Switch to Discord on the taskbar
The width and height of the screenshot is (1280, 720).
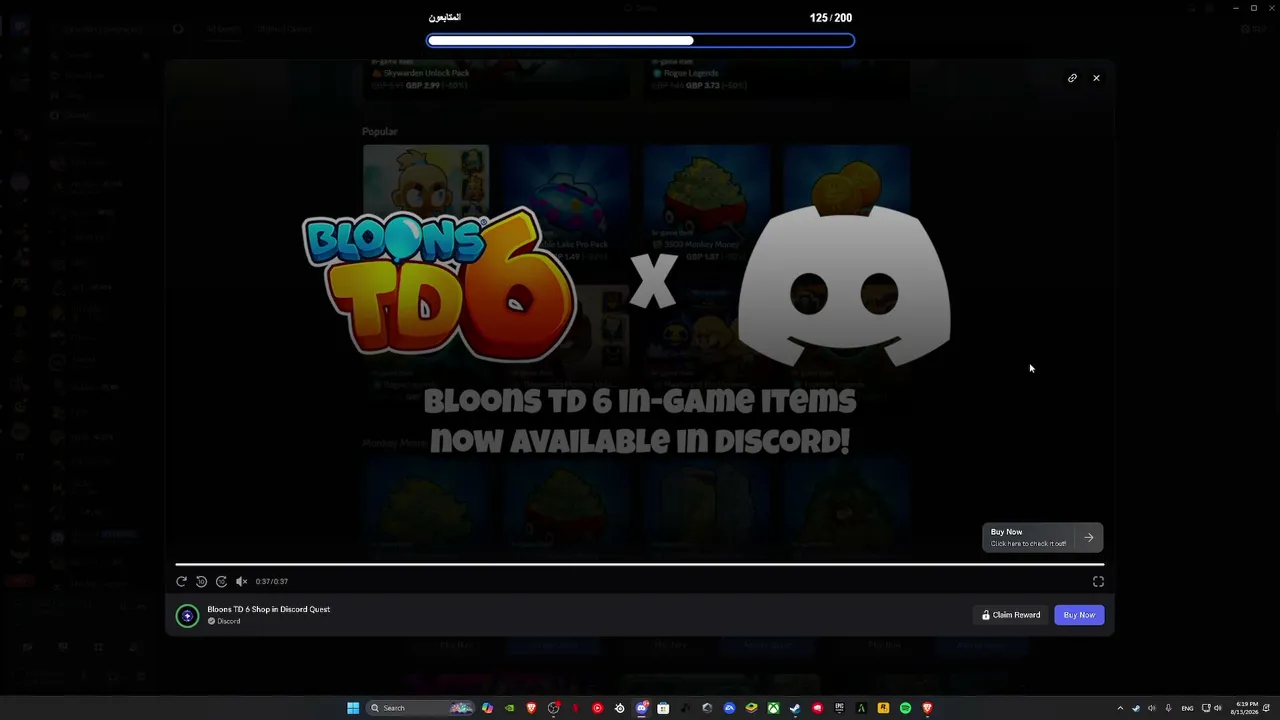point(641,708)
